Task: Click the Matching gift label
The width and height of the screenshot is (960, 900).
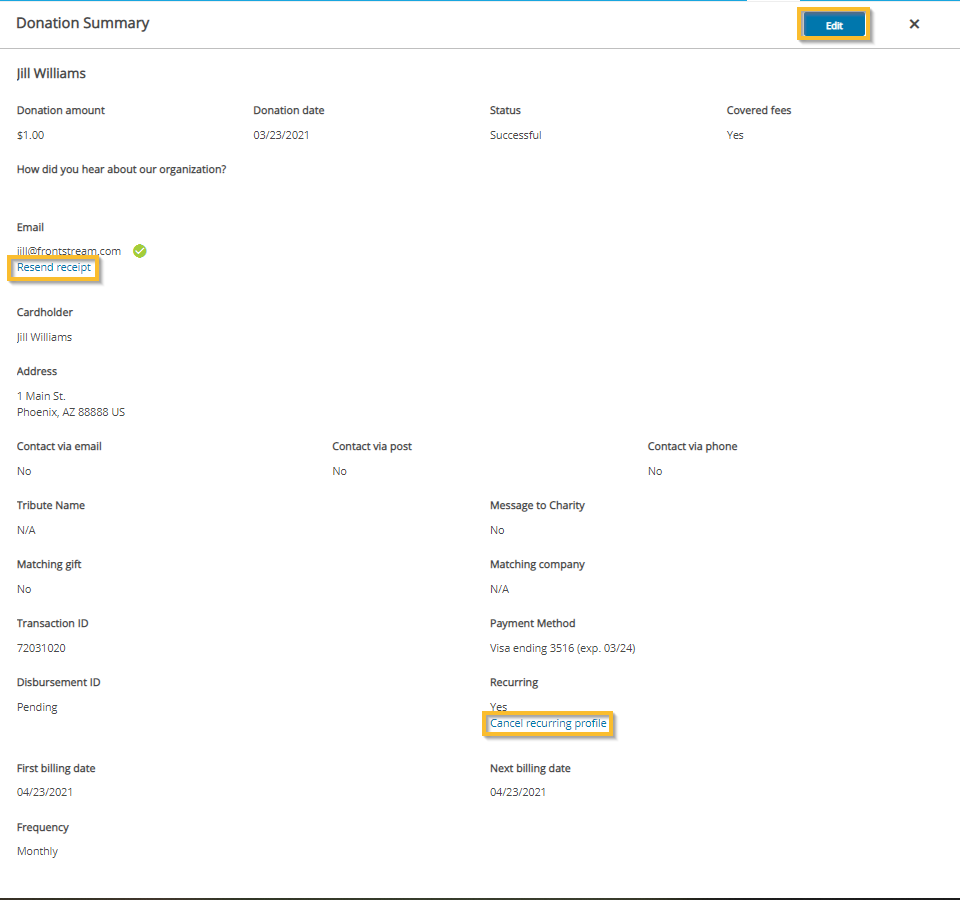Action: point(48,564)
